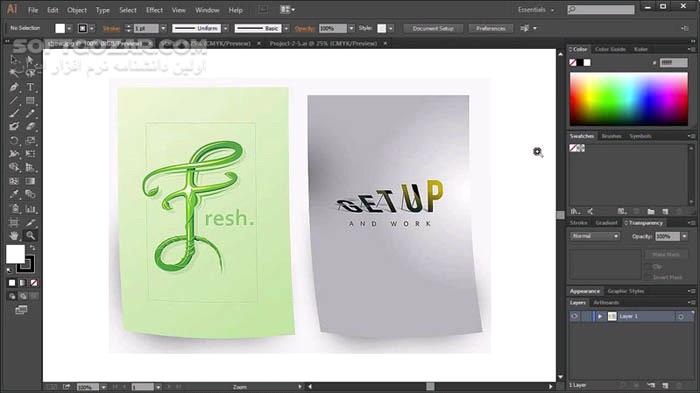700x393 pixels.
Task: Pick the Eraser tool
Action: click(30, 127)
